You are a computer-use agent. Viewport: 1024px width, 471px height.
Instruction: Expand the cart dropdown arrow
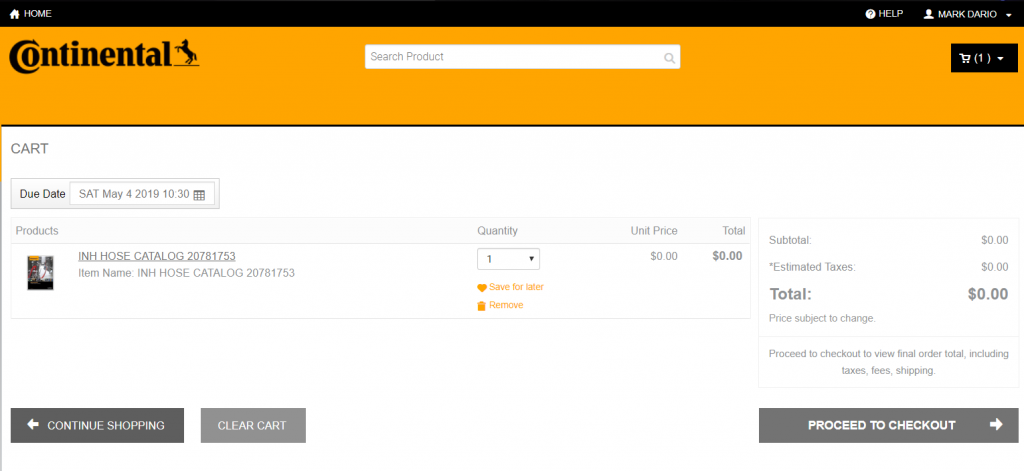coord(1001,59)
